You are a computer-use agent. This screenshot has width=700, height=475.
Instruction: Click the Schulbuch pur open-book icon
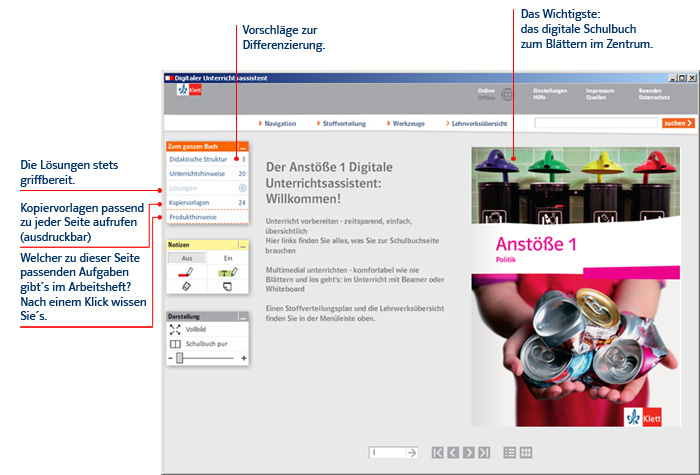[175, 344]
